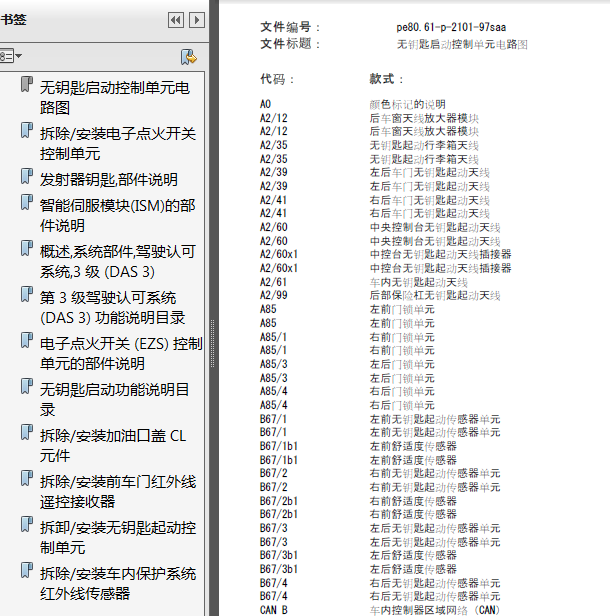The width and height of the screenshot is (610, 616).
Task: Open bookmark 无钥匙启动功能说明目录
Action: tap(114, 399)
